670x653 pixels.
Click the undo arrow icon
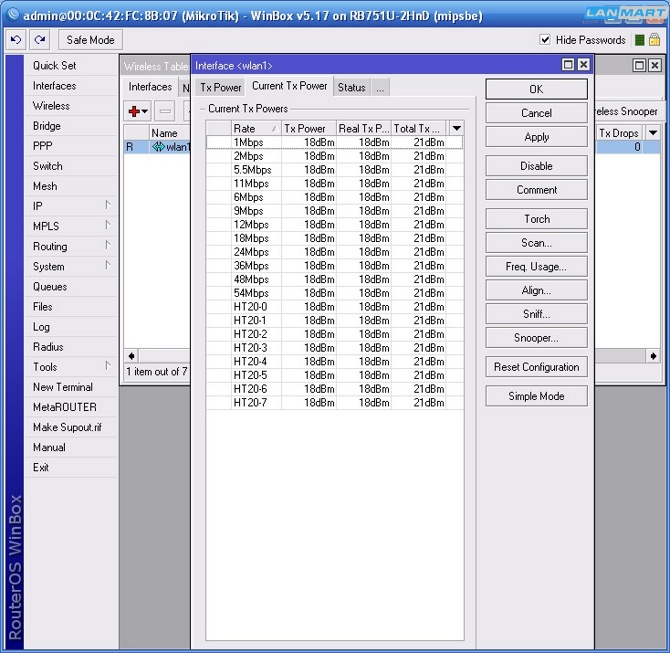(x=16, y=40)
